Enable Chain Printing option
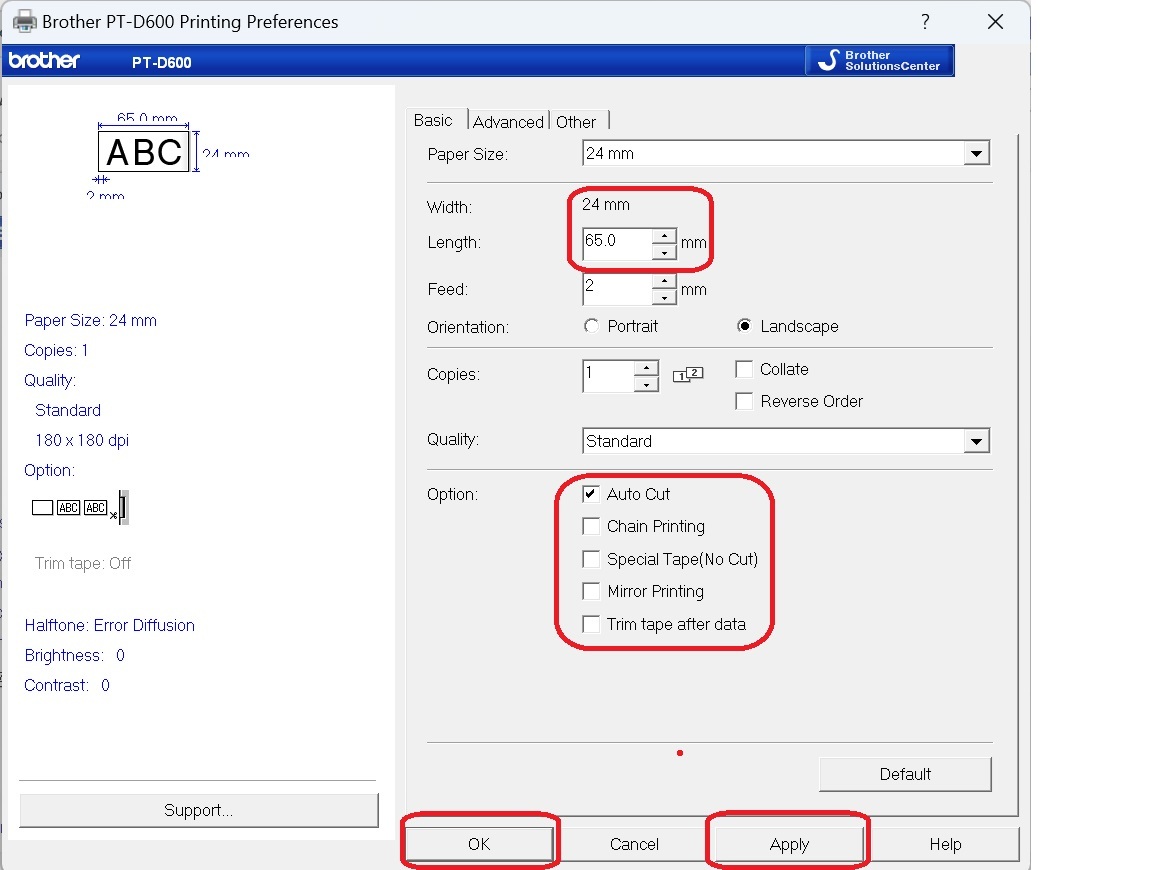This screenshot has width=1152, height=870. (591, 526)
